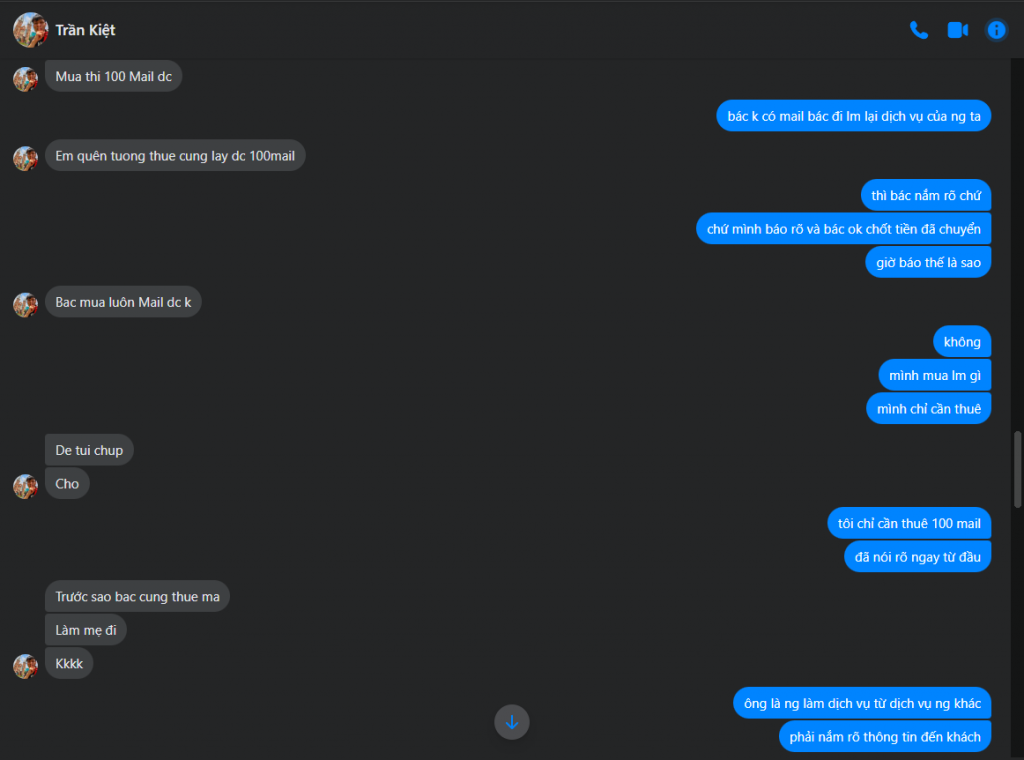Click the sent message 'không'
The height and width of the screenshot is (760, 1024).
point(962,341)
